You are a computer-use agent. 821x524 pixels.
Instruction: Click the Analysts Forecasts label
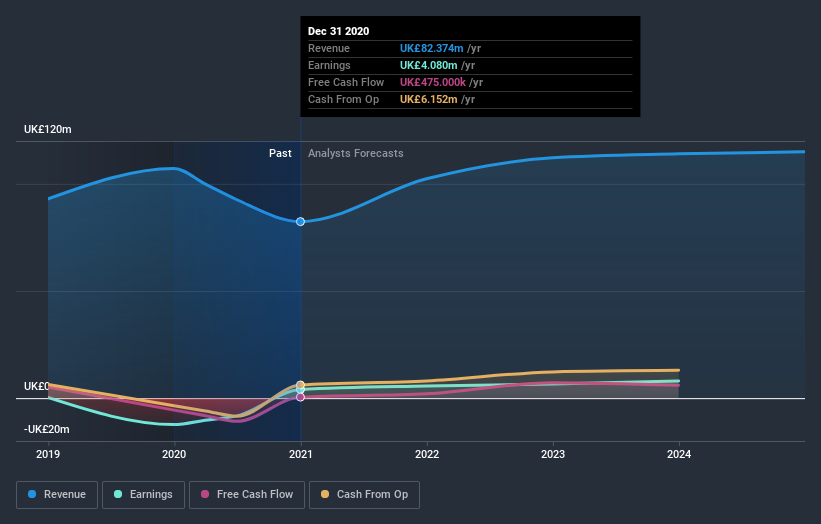pyautogui.click(x=356, y=153)
